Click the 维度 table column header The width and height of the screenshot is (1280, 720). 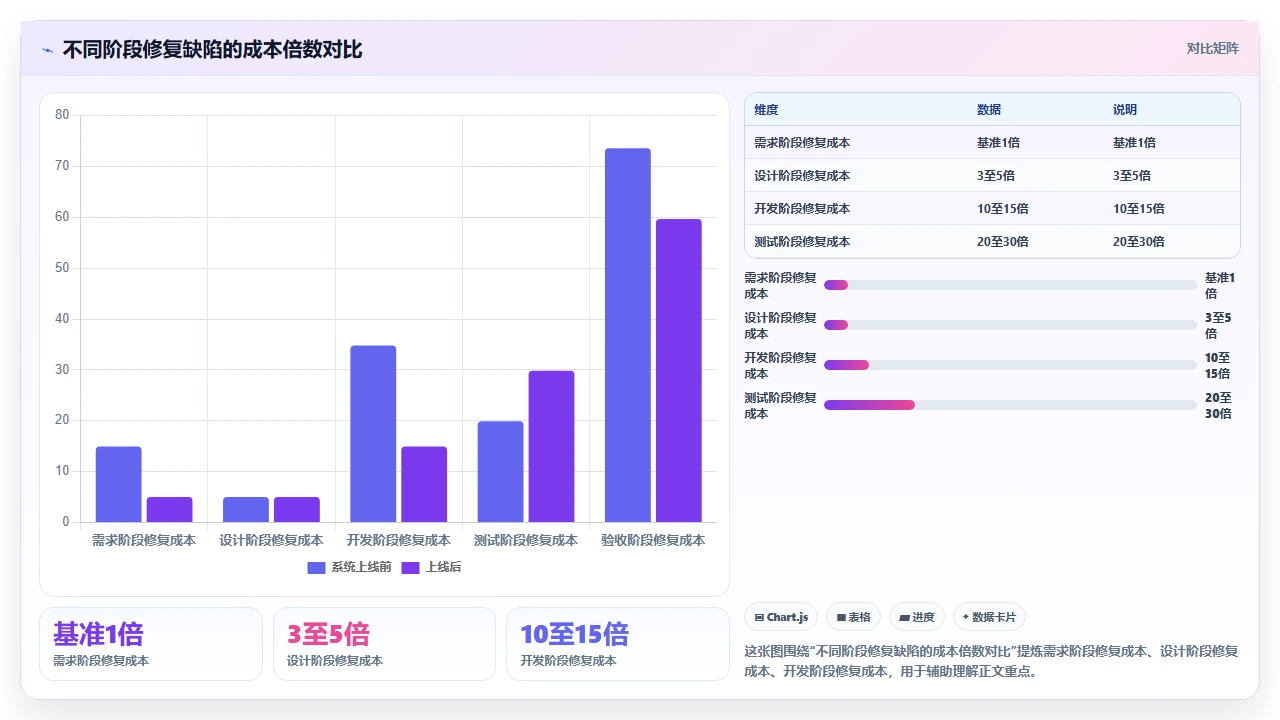pos(766,110)
